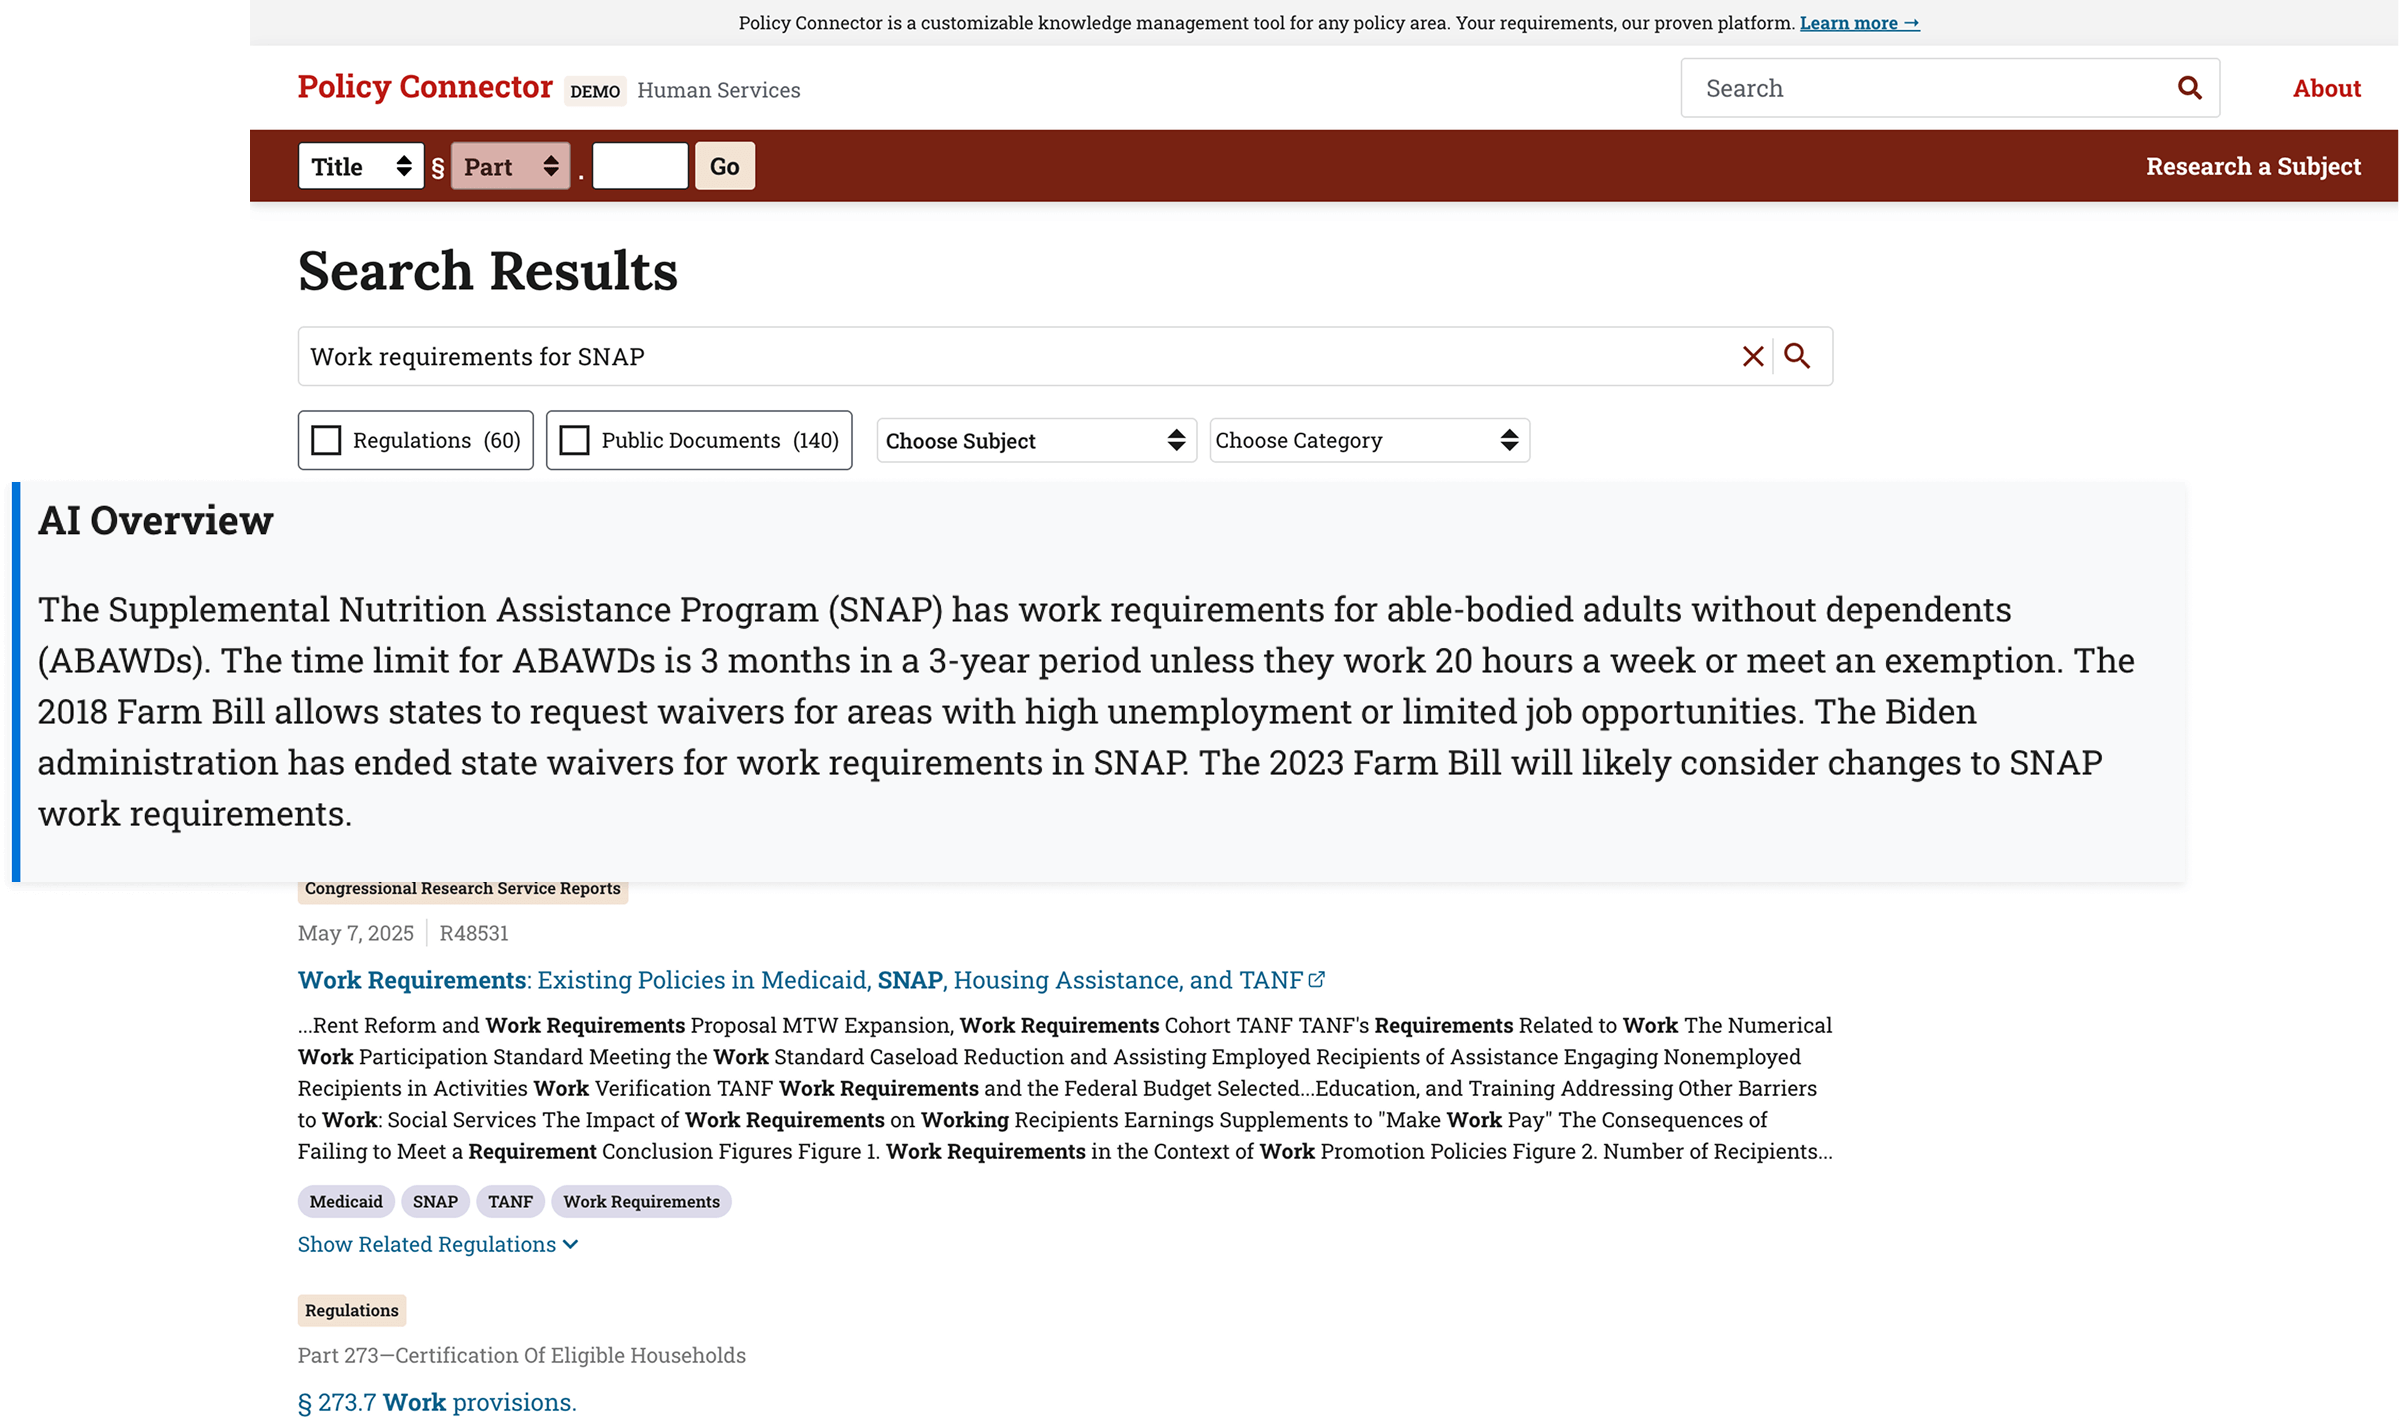Open the Choose Category dropdown

coord(1369,440)
